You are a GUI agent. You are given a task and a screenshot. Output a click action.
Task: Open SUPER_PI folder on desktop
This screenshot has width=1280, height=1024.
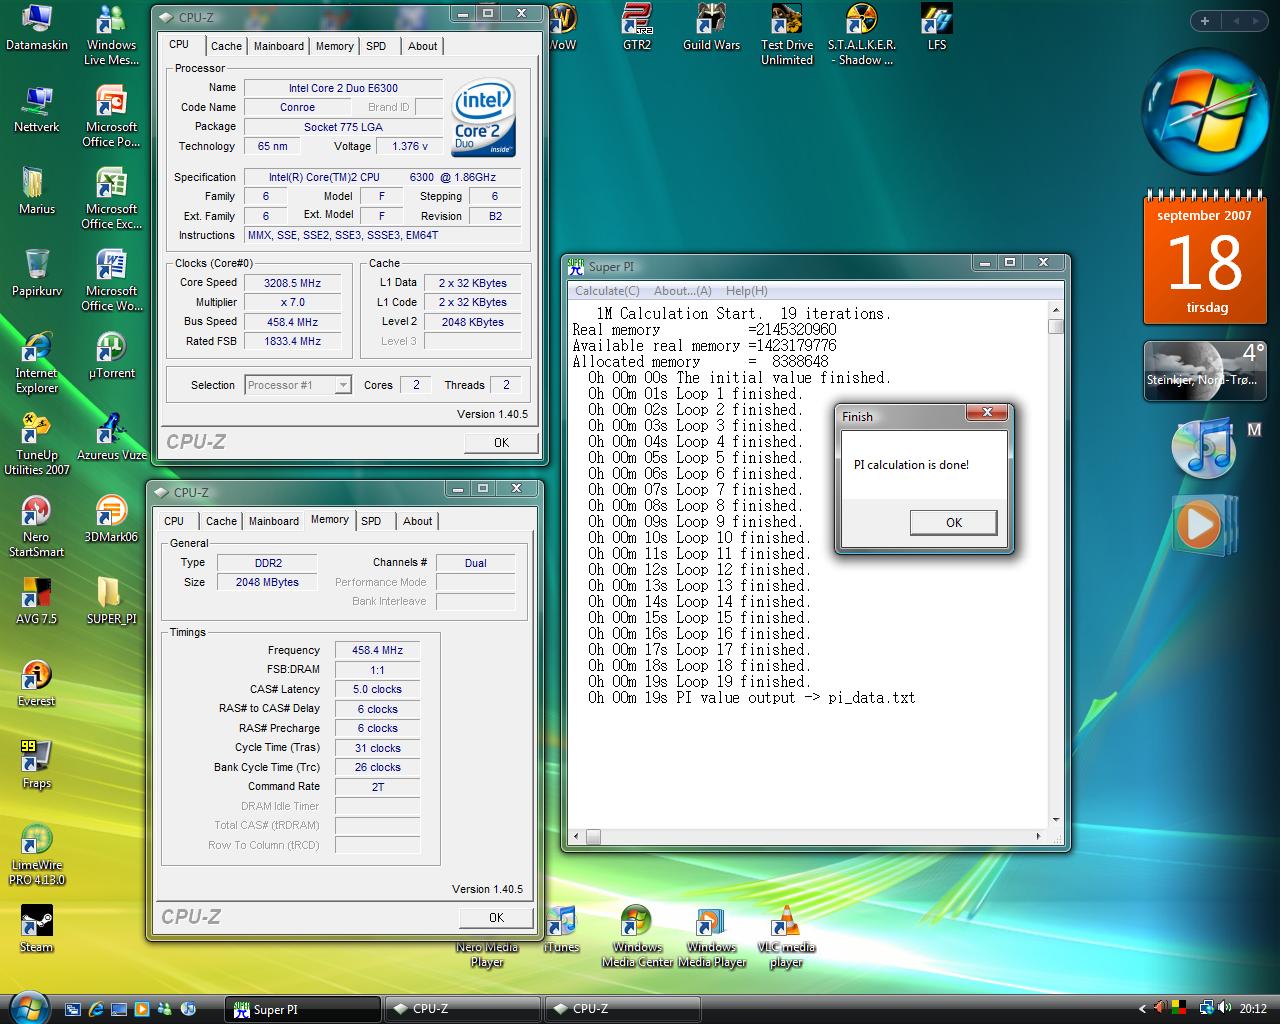pos(111,602)
